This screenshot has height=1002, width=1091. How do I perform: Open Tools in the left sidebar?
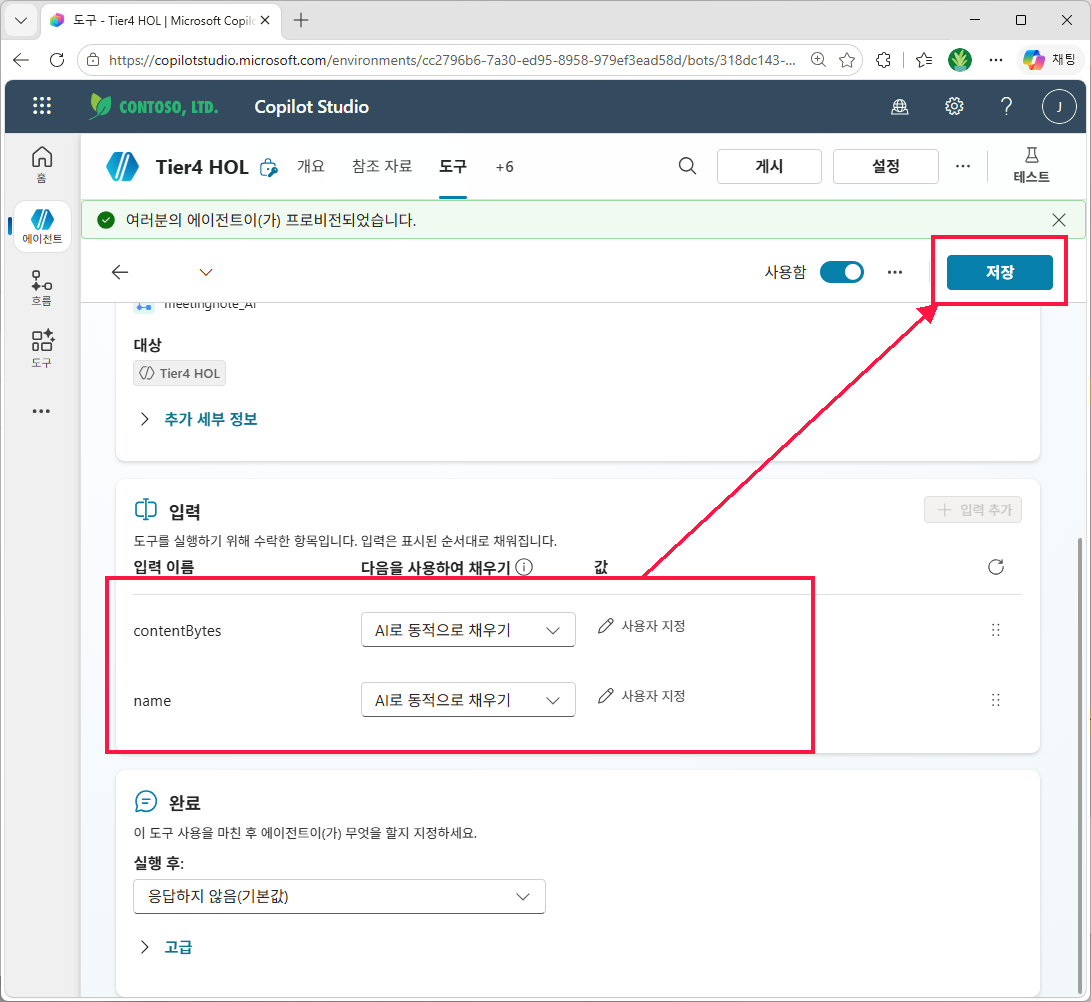tap(42, 349)
